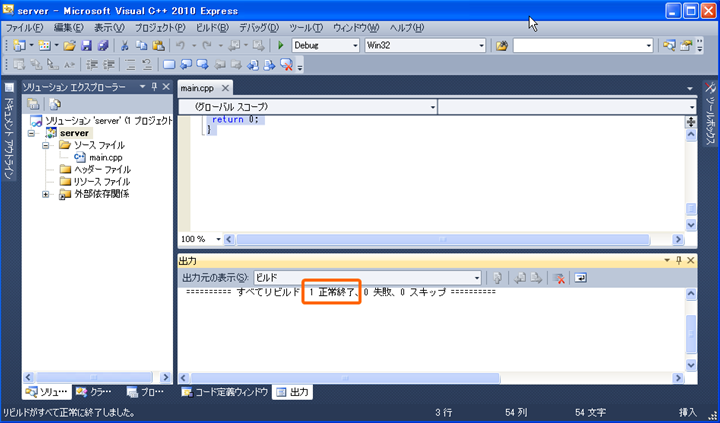The height and width of the screenshot is (423, 720).
Task: Switch to the 出力 bottom tab
Action: [292, 392]
